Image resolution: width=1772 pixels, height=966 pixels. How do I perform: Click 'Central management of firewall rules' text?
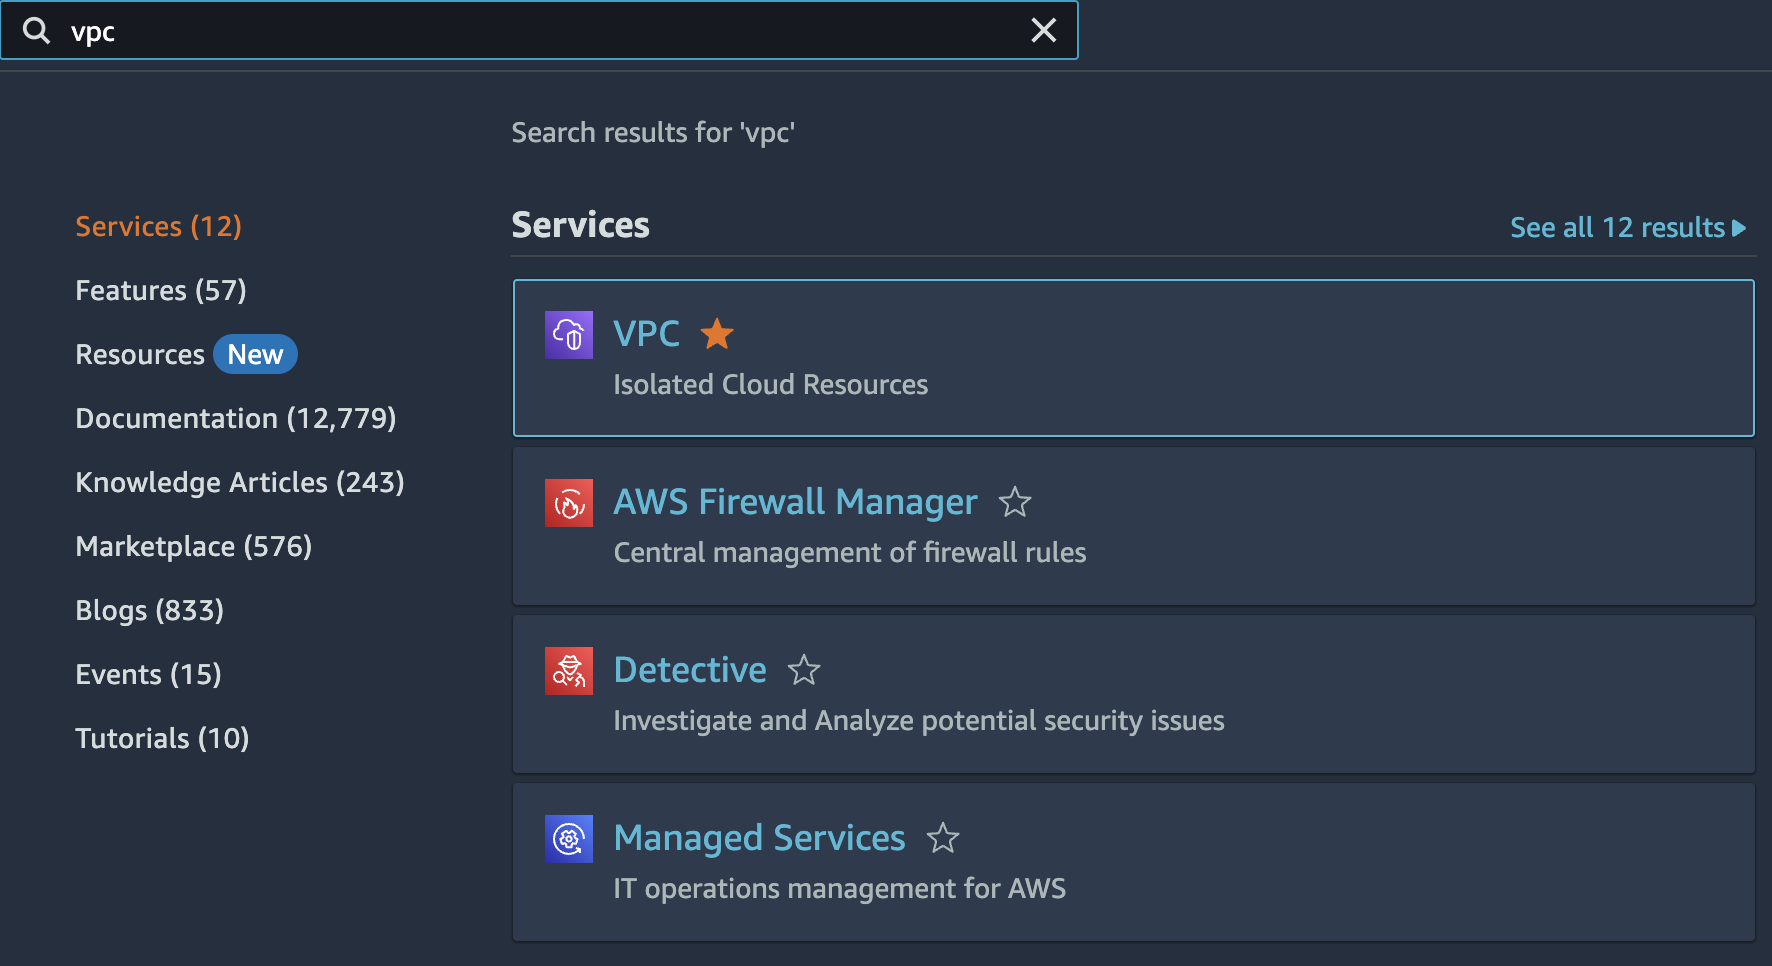point(849,552)
